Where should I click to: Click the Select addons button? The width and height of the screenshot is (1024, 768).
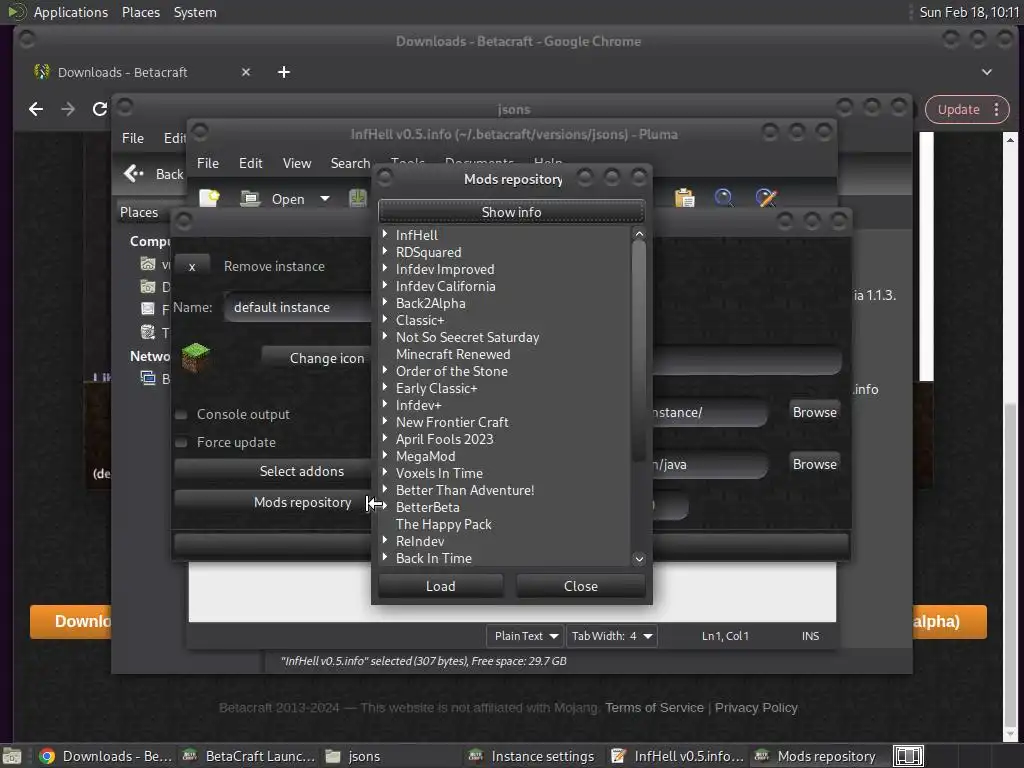click(x=272, y=471)
